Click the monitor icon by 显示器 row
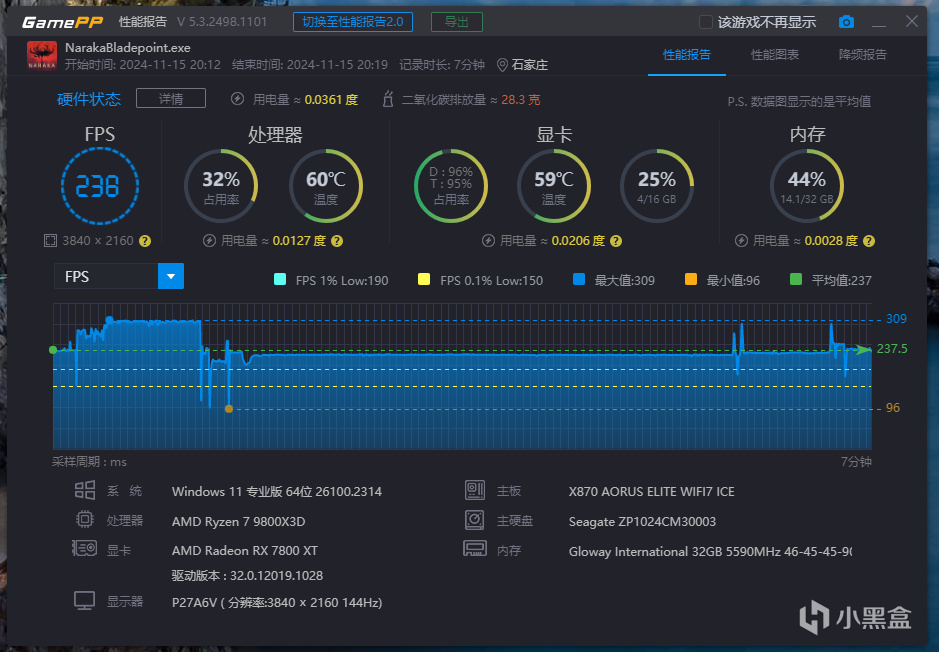The height and width of the screenshot is (652, 939). [84, 601]
